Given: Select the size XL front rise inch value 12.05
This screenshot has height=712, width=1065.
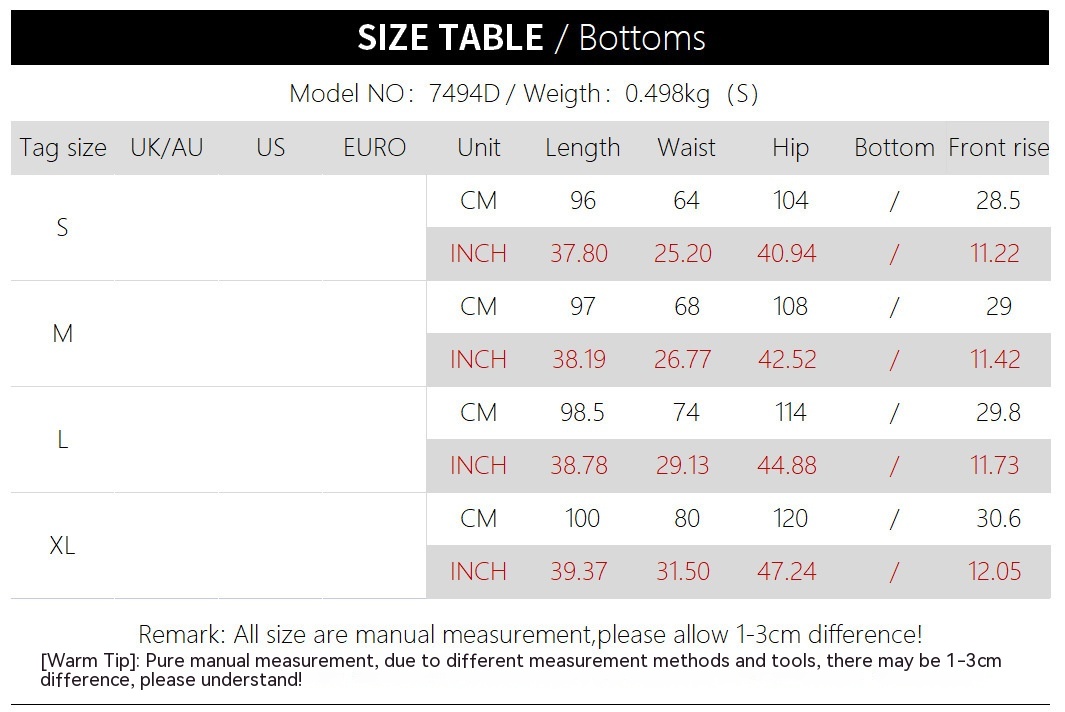Looking at the screenshot, I should (x=995, y=572).
